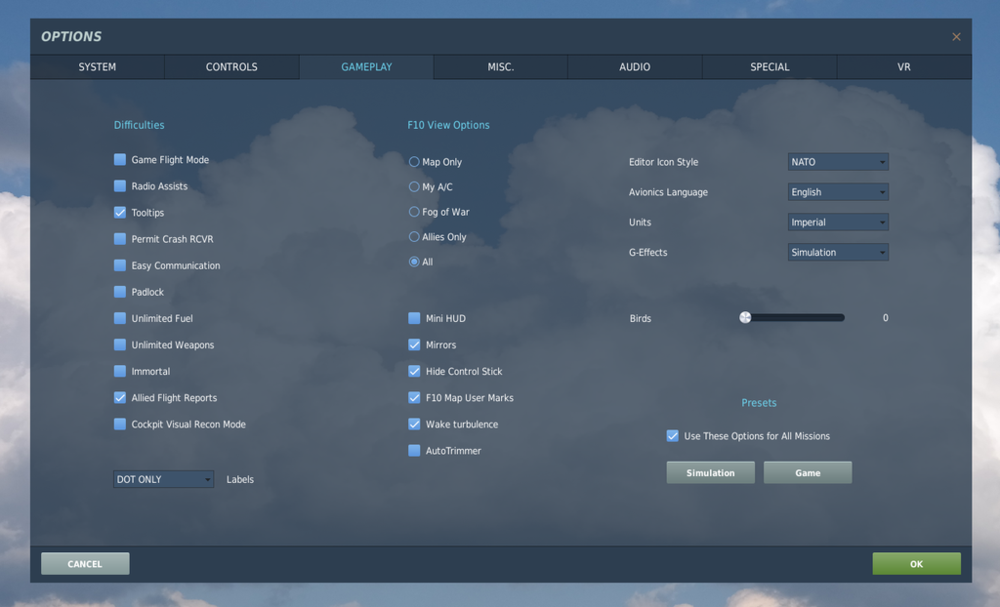Toggle Hide Control Stick checkbox
1000x607 pixels.
(x=415, y=371)
